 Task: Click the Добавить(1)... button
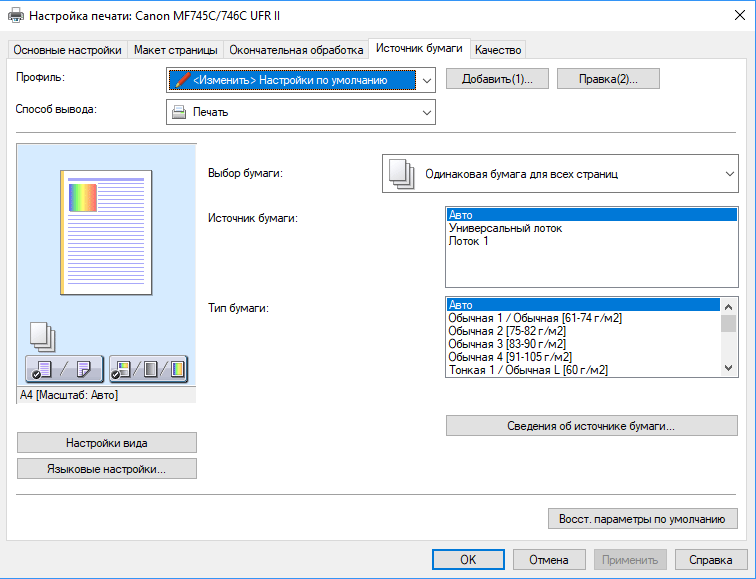(x=497, y=79)
